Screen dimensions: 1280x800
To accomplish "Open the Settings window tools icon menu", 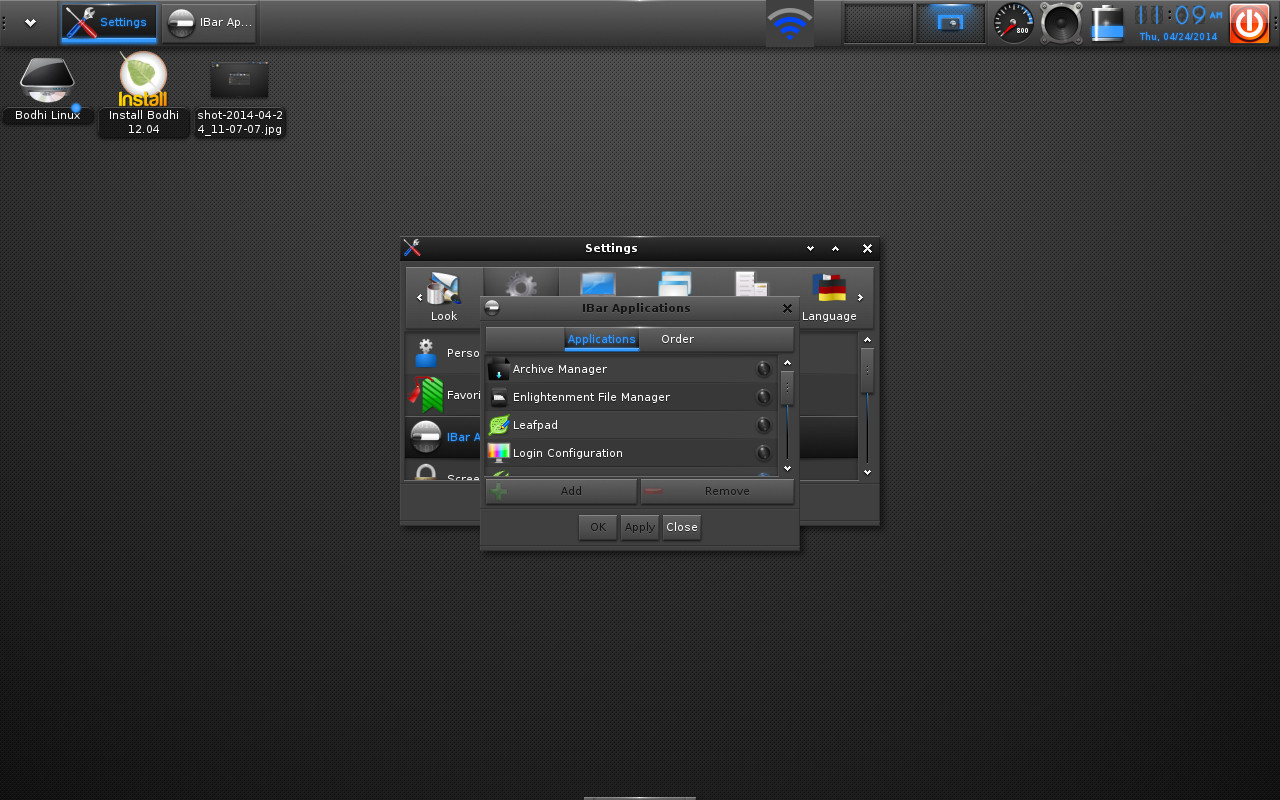I will click(x=411, y=248).
